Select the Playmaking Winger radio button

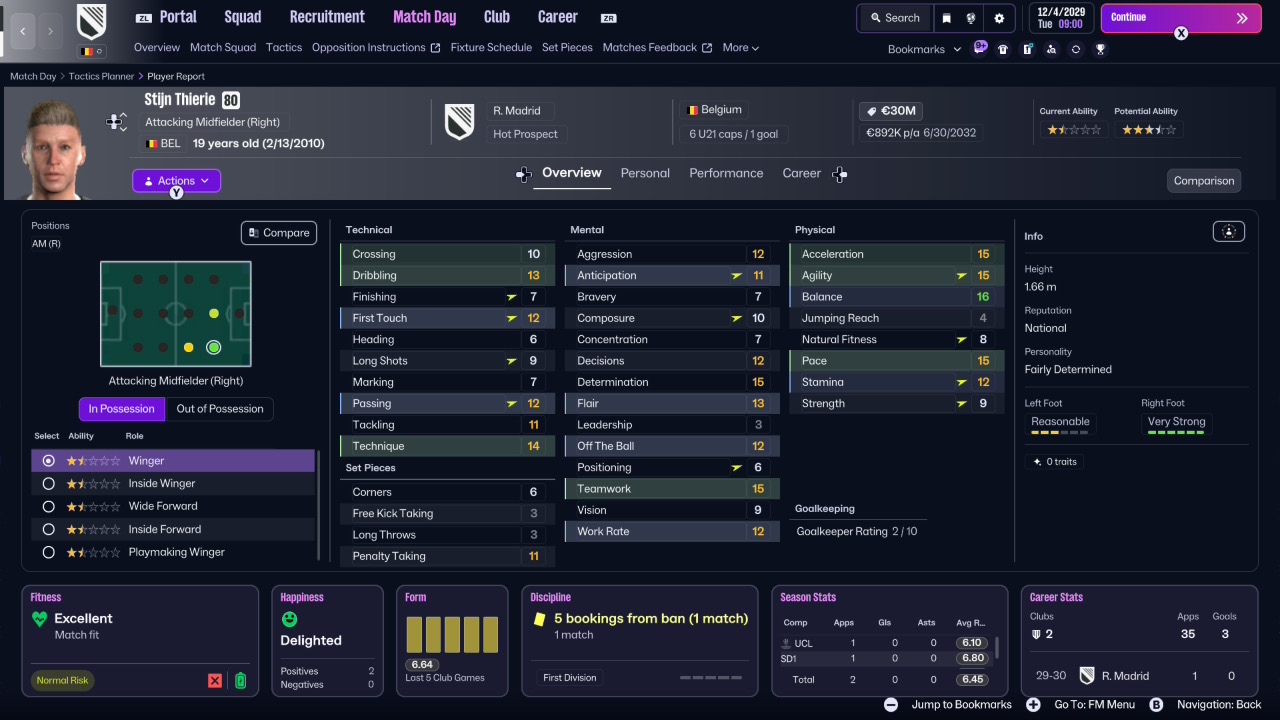tap(48, 552)
